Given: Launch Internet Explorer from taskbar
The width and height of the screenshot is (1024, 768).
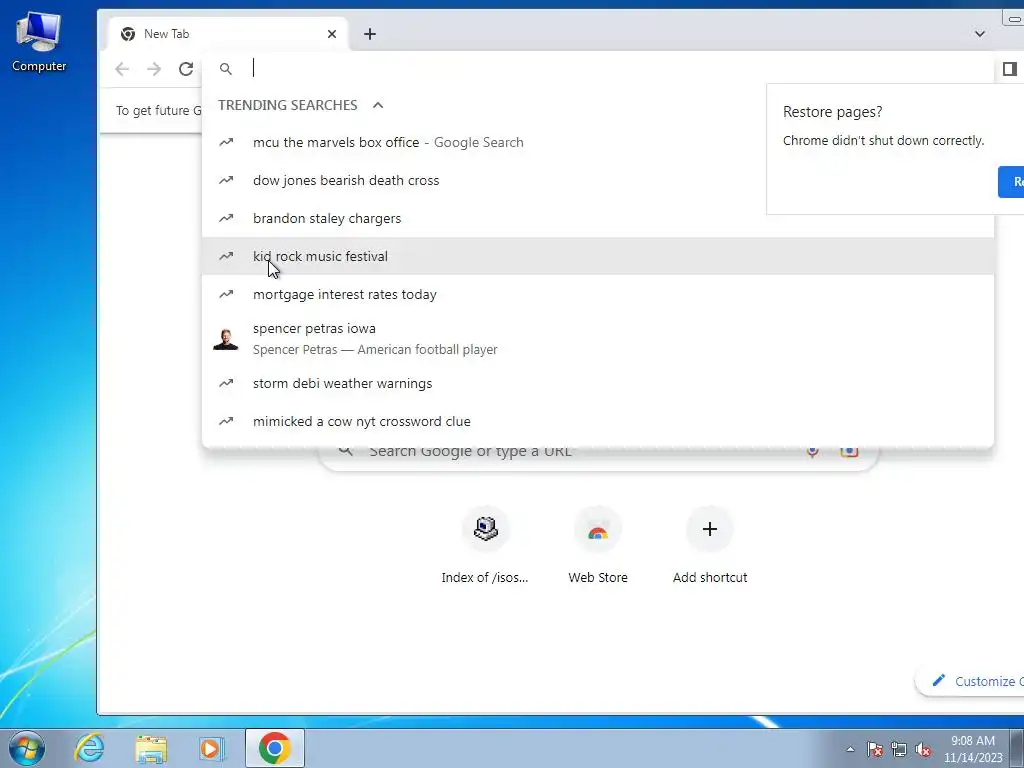Looking at the screenshot, I should coord(89,748).
